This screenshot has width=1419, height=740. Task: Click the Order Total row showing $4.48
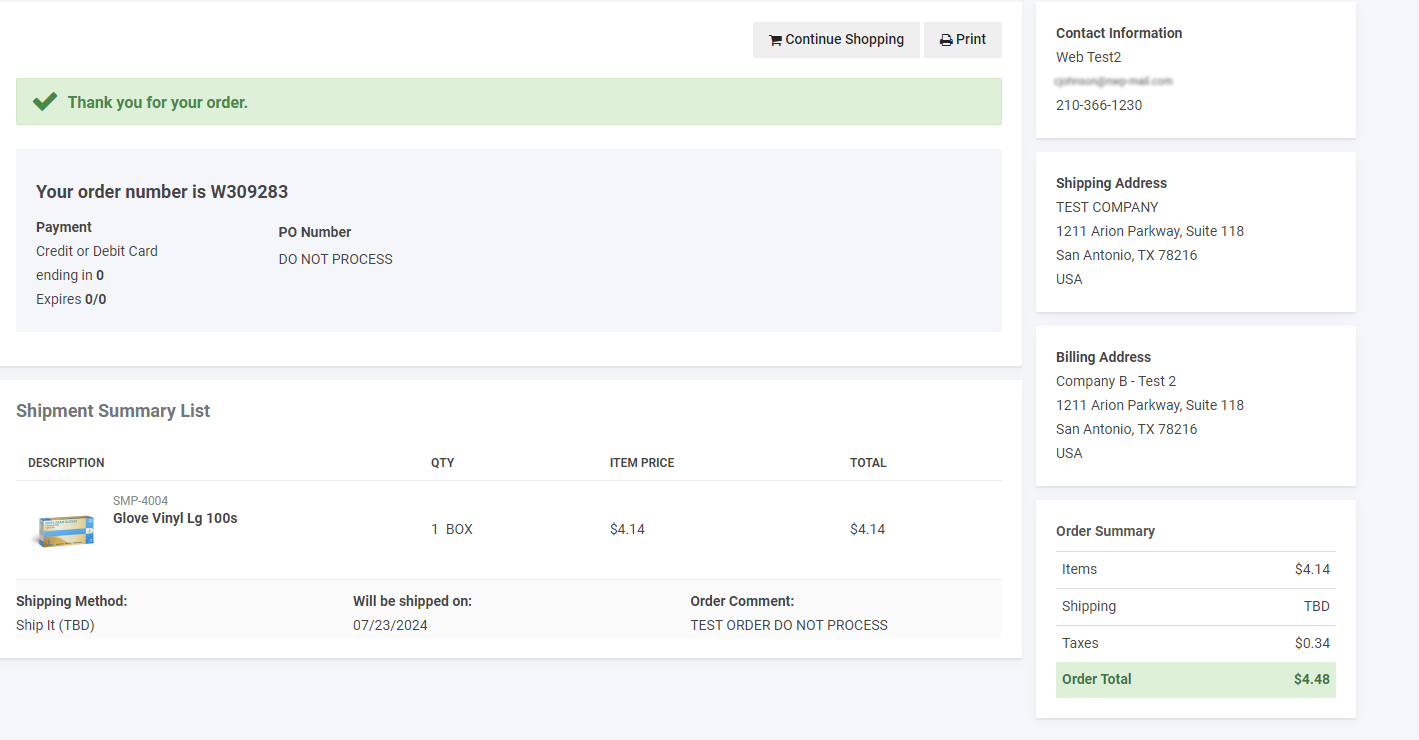pos(1196,679)
